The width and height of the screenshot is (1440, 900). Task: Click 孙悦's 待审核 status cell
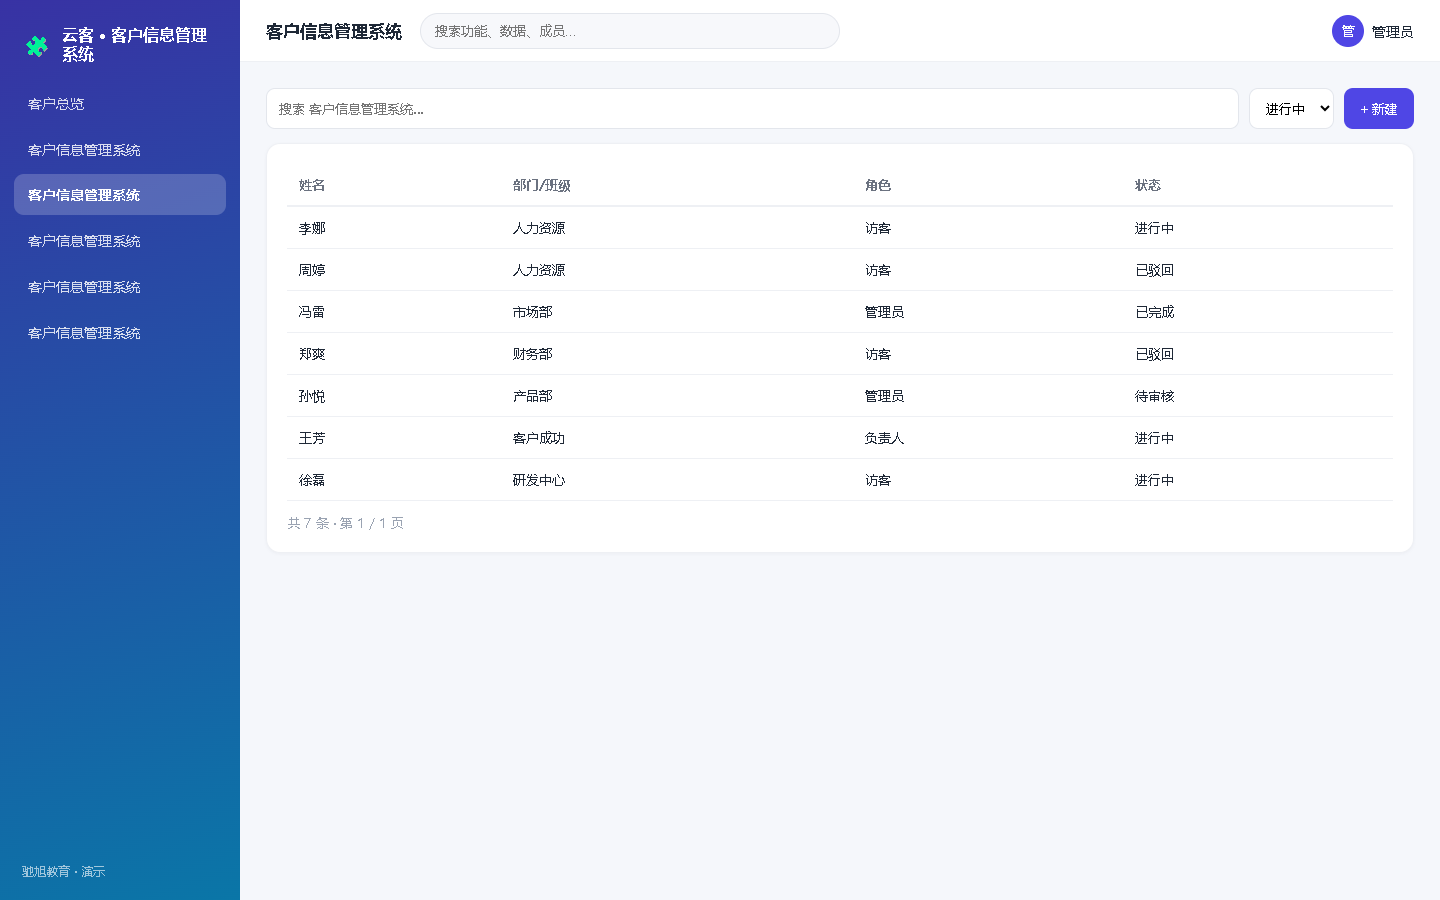(1155, 396)
